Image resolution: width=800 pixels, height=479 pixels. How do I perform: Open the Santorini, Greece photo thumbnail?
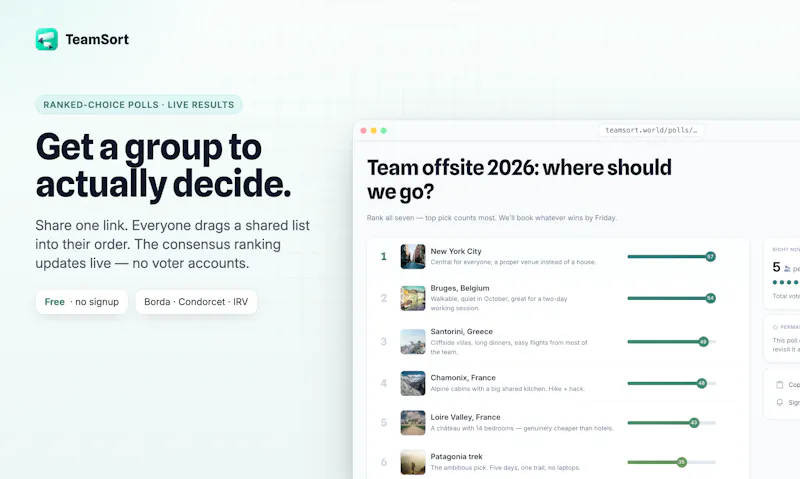click(413, 342)
